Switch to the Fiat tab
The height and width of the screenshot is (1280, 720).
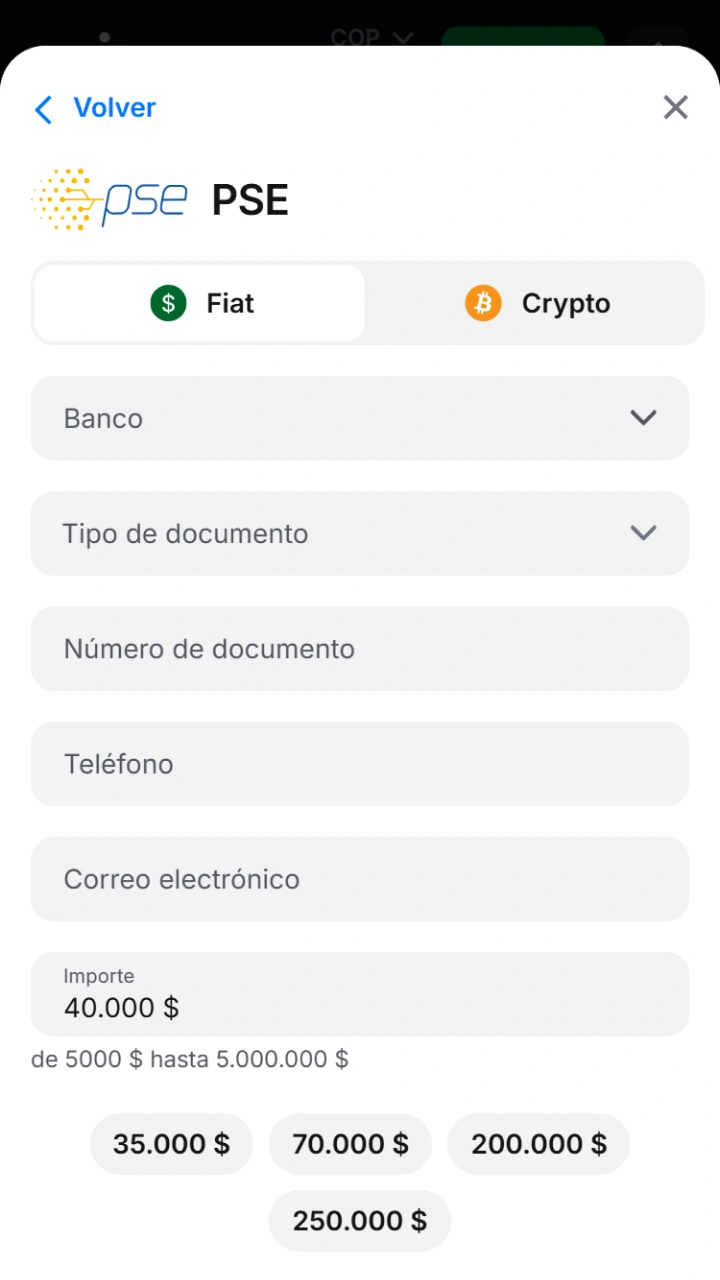[200, 303]
